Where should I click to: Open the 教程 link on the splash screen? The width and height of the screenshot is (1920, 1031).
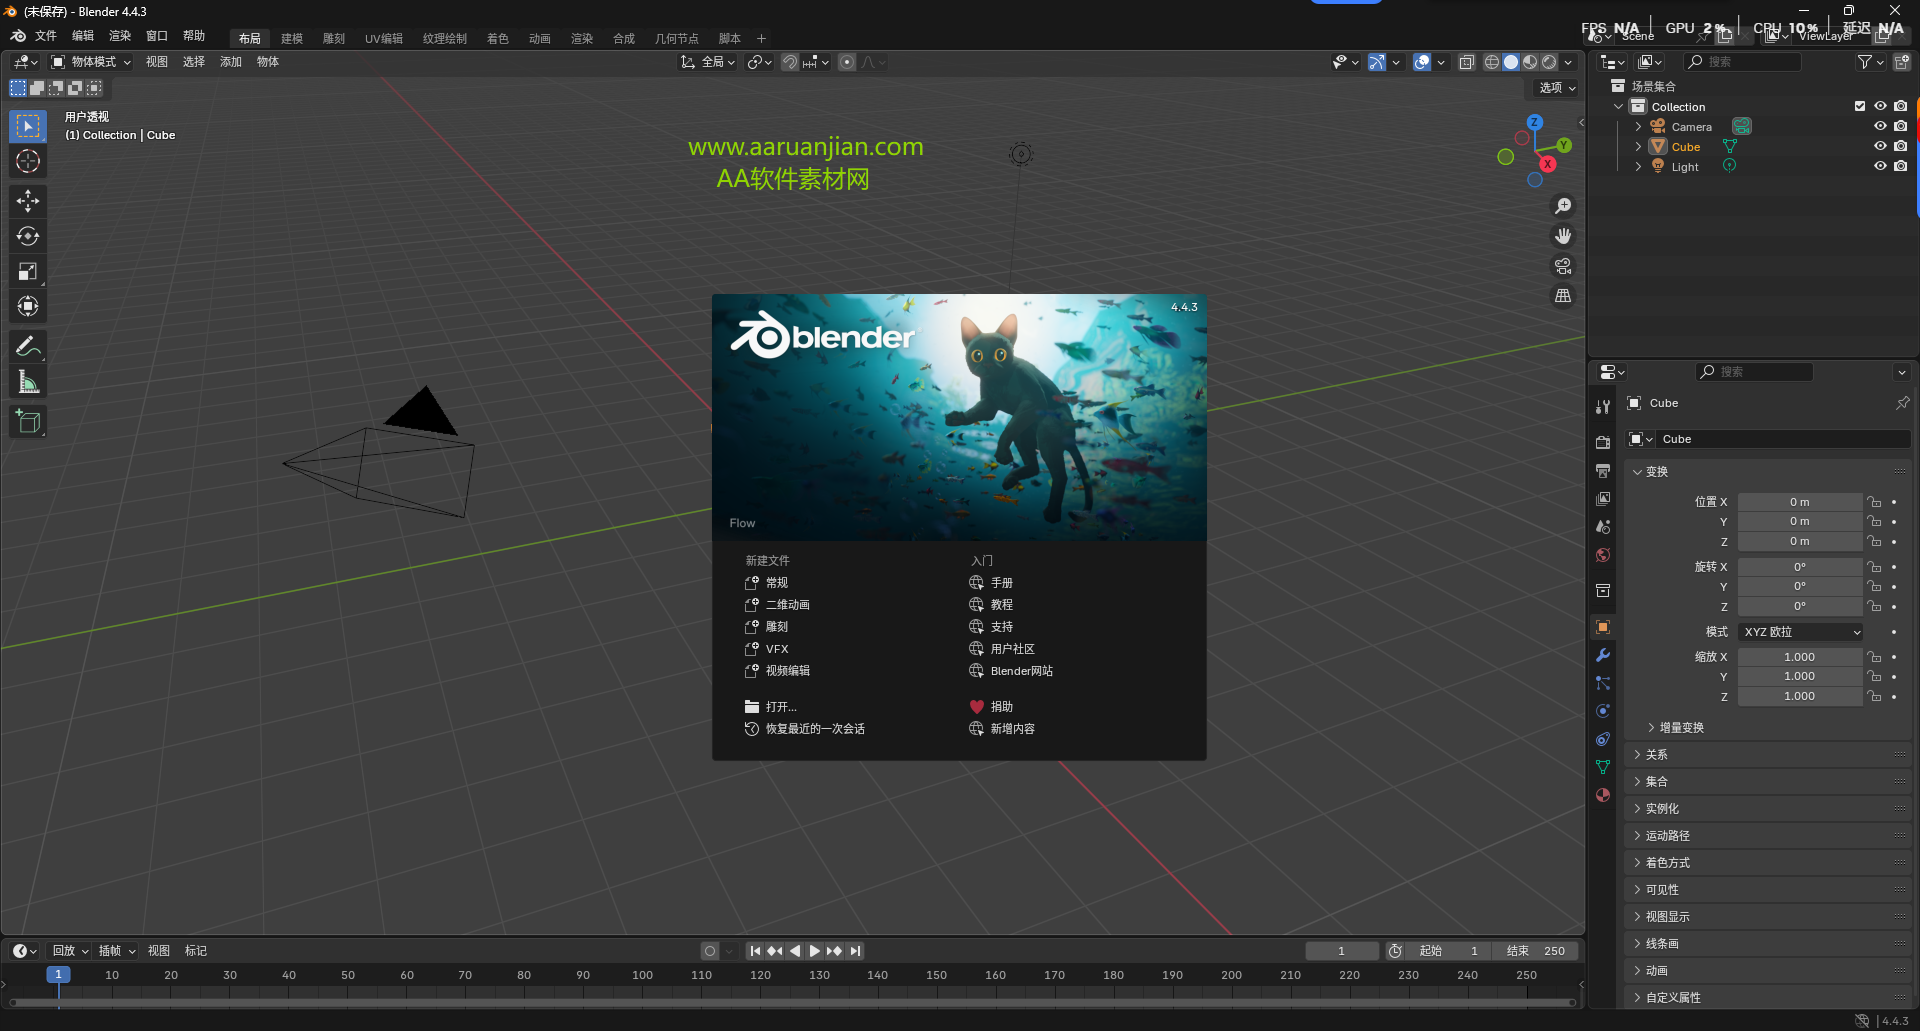pyautogui.click(x=1001, y=604)
